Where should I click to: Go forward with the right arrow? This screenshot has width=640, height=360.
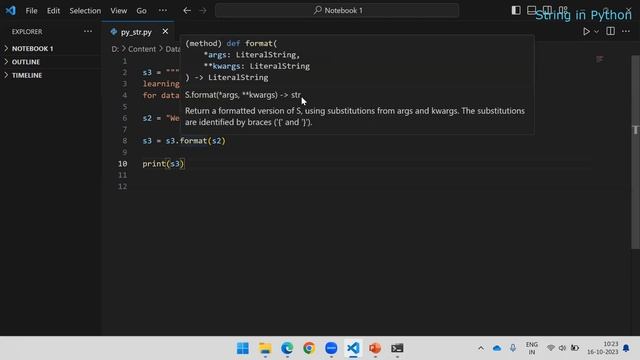coord(203,11)
